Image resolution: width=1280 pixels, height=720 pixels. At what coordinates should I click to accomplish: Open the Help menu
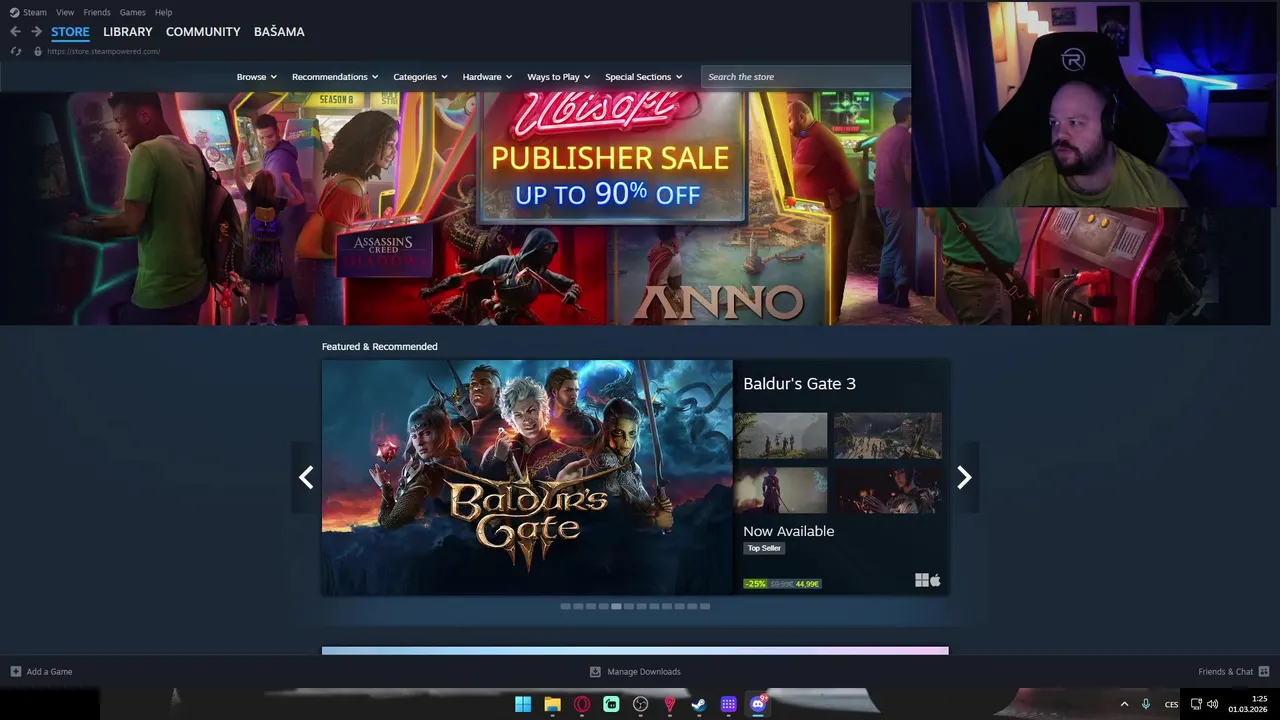tap(163, 12)
